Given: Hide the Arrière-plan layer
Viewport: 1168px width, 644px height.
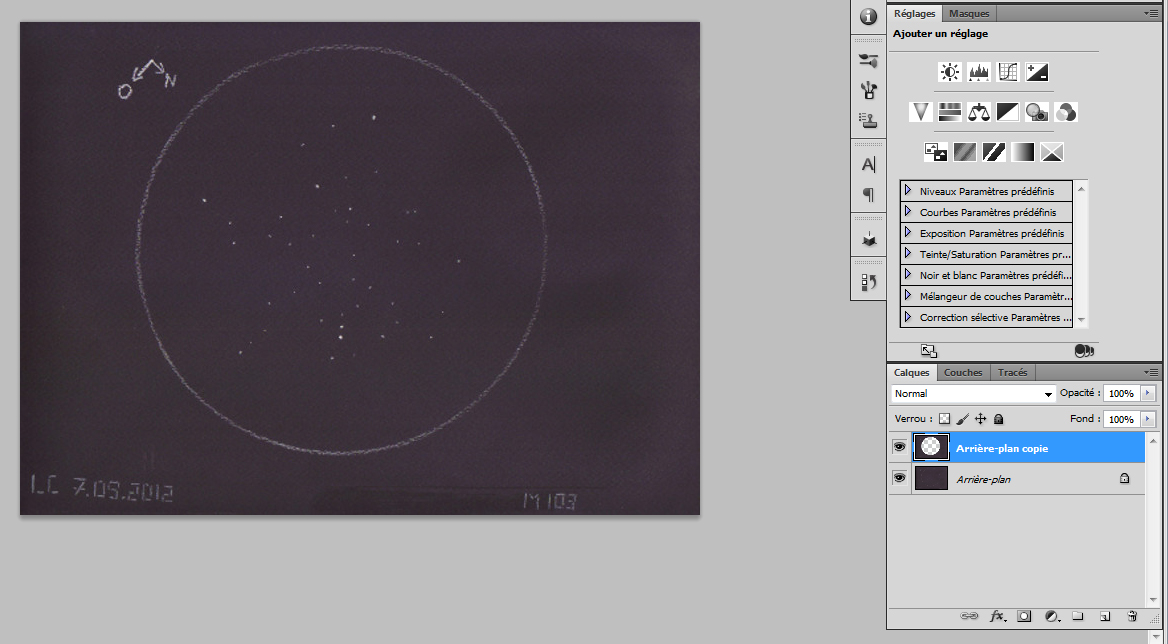Looking at the screenshot, I should (x=900, y=478).
